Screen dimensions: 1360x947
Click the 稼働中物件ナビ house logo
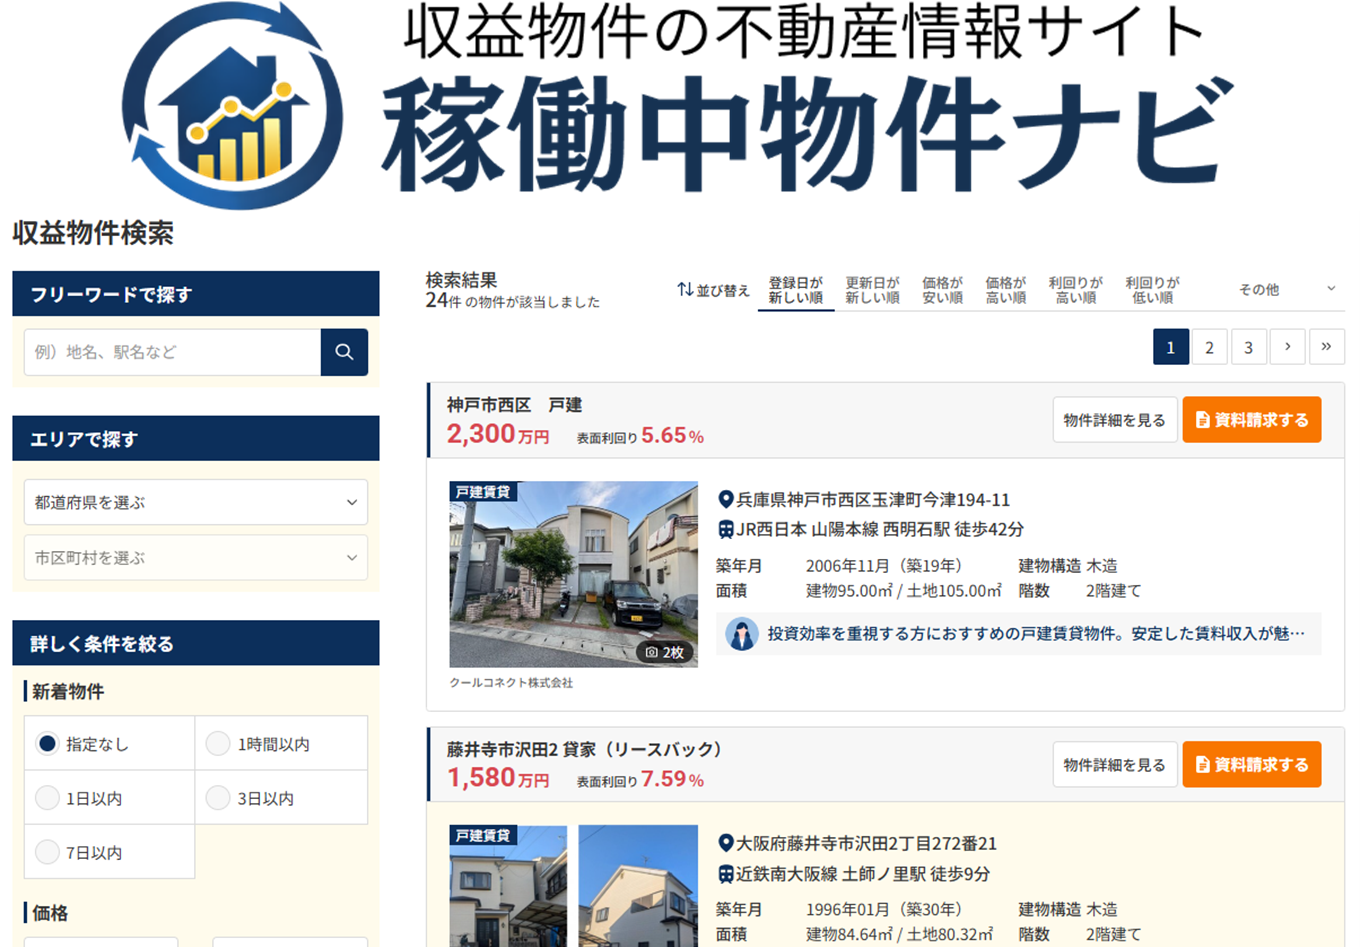point(233,107)
